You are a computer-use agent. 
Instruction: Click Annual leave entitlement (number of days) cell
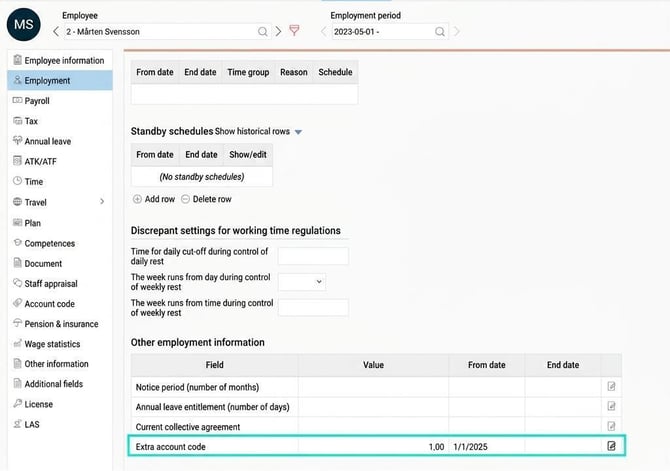tap(215, 407)
